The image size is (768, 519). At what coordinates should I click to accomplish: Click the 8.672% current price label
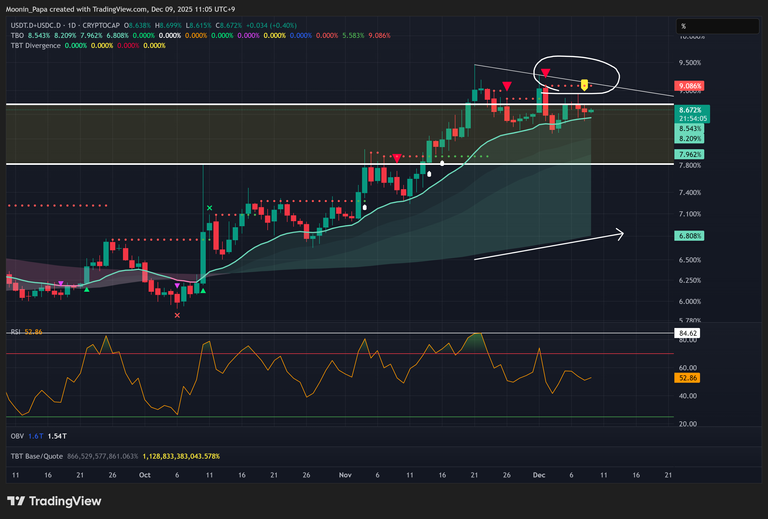[x=689, y=108]
